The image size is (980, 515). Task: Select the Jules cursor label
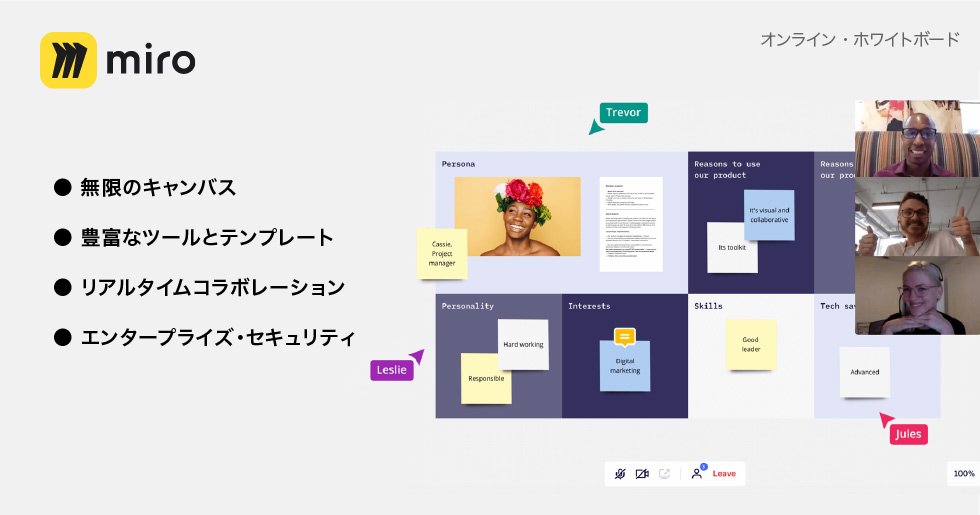click(x=908, y=434)
